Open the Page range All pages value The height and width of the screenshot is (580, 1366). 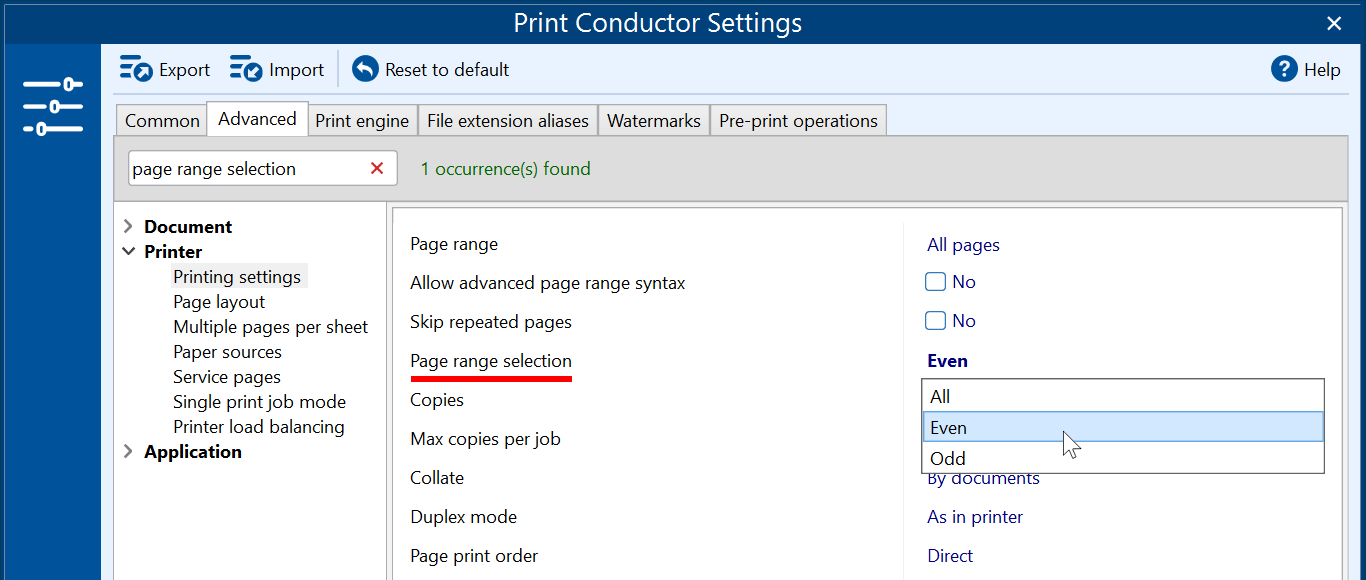point(963,245)
